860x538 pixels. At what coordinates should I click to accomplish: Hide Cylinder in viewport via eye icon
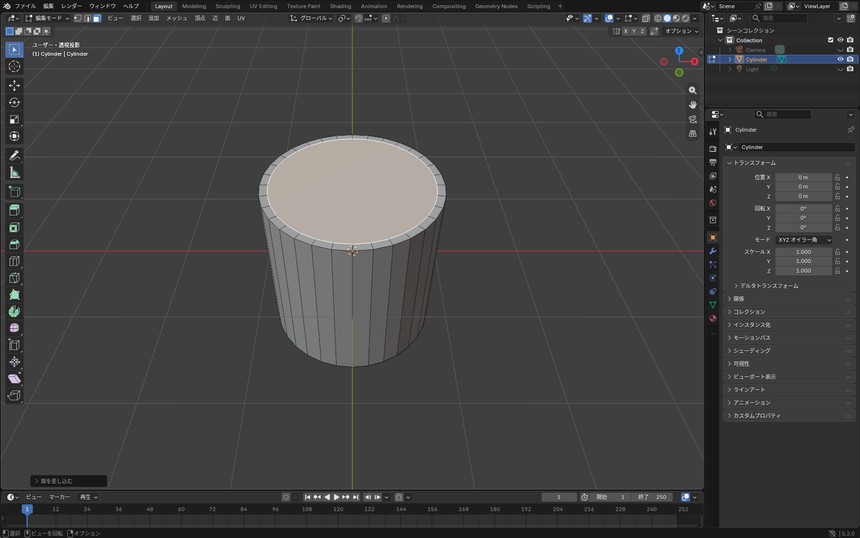pyautogui.click(x=840, y=59)
